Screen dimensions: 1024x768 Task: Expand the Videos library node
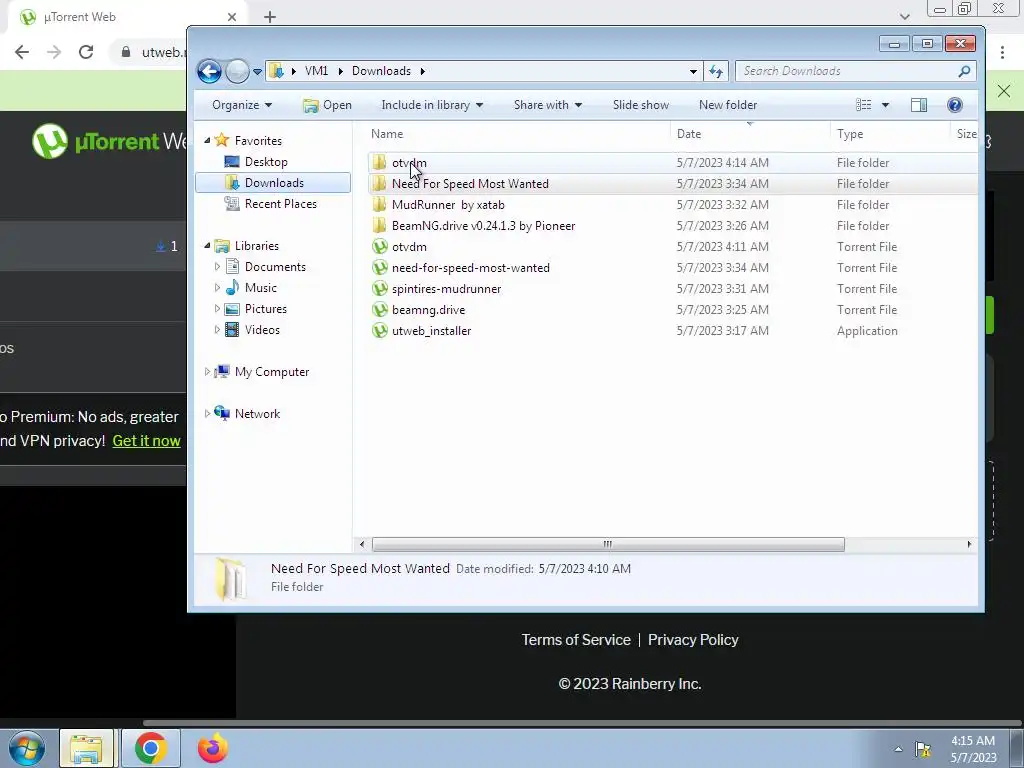point(217,330)
